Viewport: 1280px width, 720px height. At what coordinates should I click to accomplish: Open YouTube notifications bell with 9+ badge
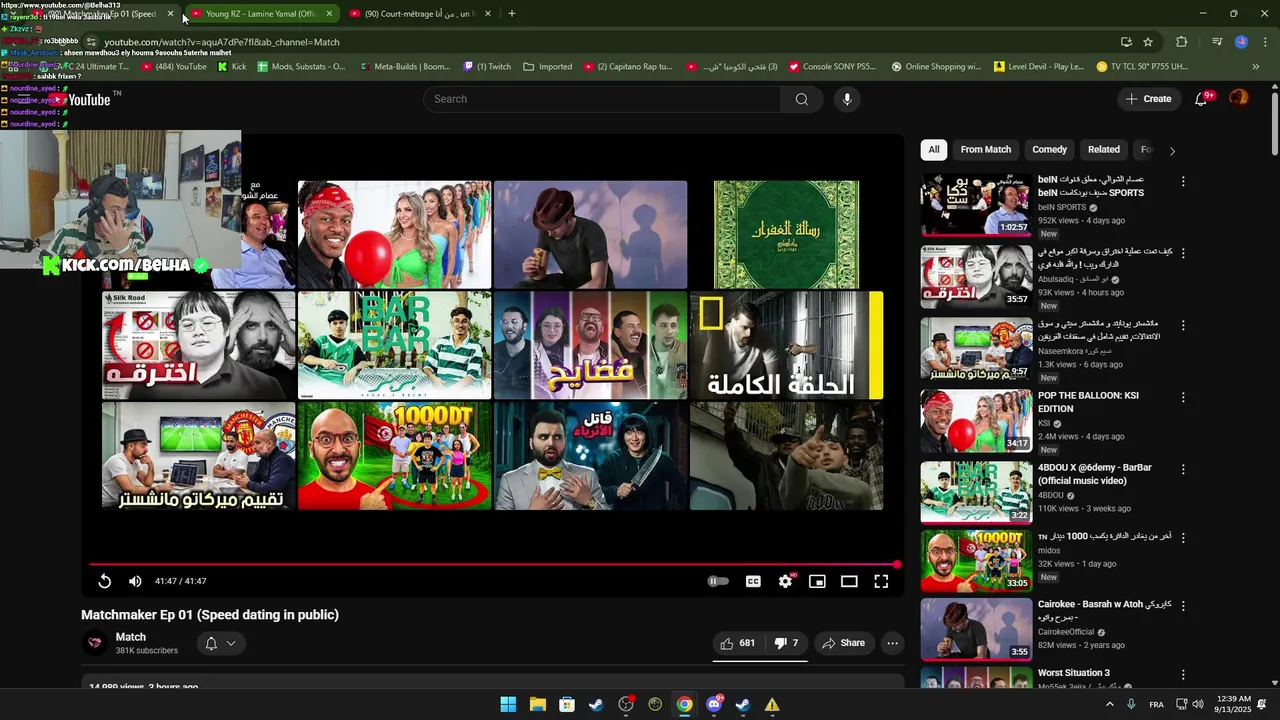click(x=1202, y=99)
